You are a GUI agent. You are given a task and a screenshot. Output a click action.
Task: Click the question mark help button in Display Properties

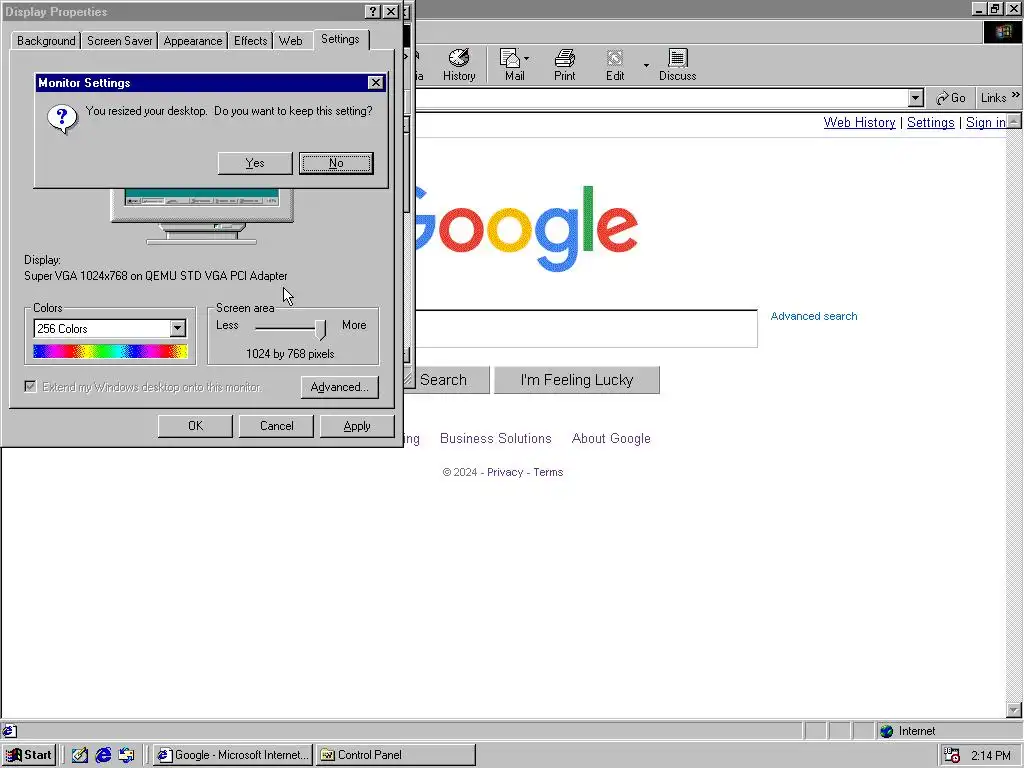pos(372,11)
